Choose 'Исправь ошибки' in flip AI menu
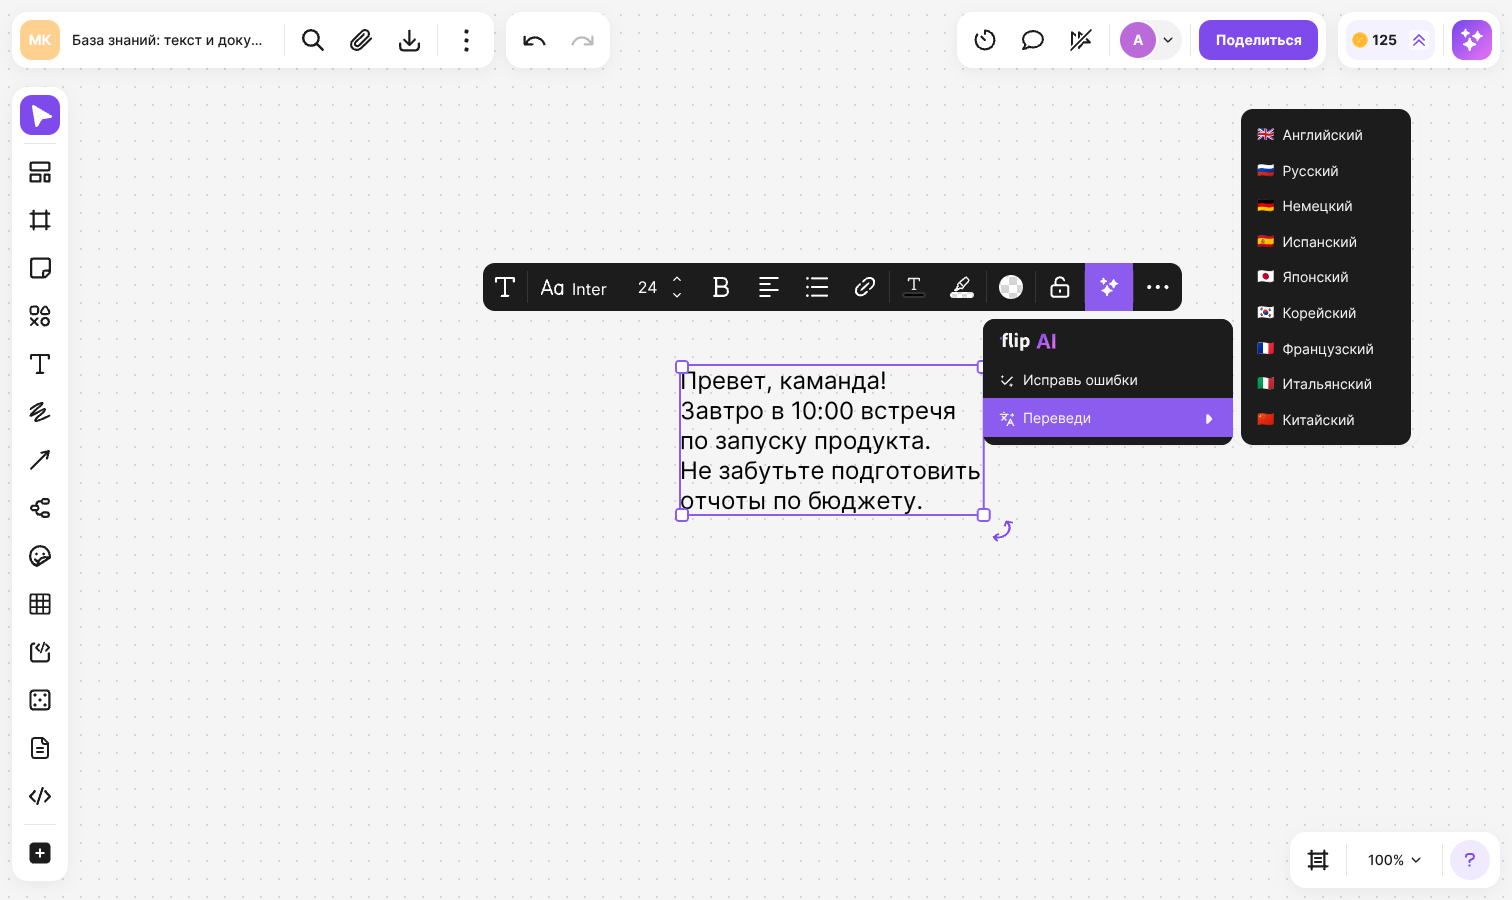This screenshot has height=900, width=1512. point(1108,380)
